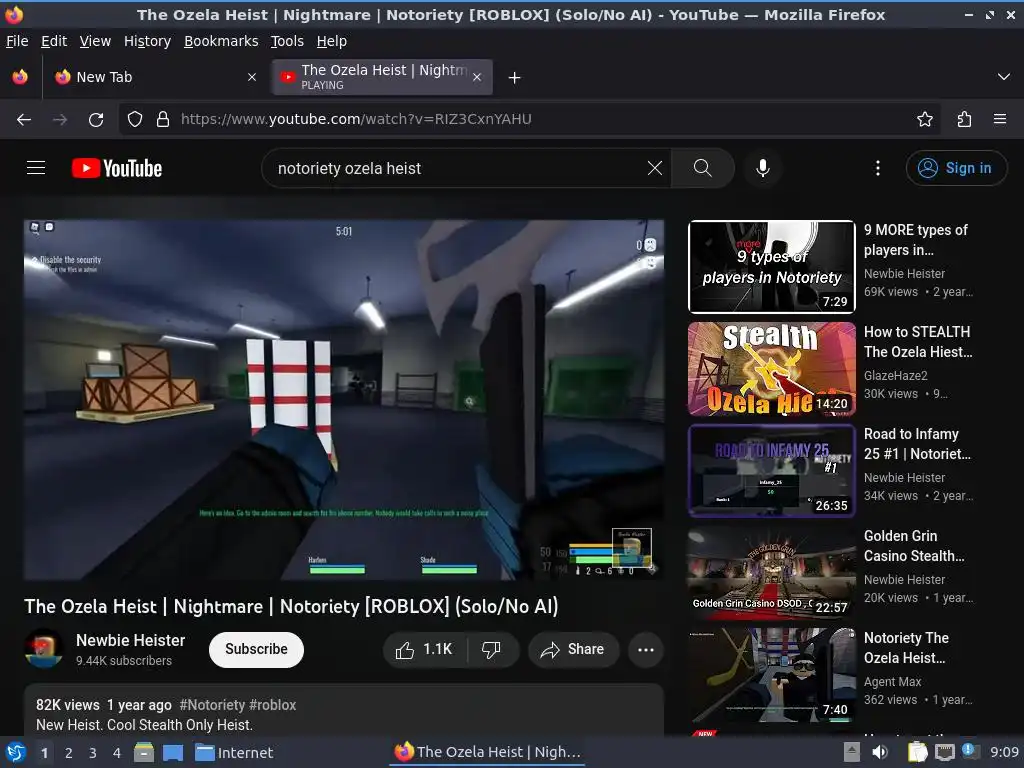Click the Sign in button

point(956,168)
